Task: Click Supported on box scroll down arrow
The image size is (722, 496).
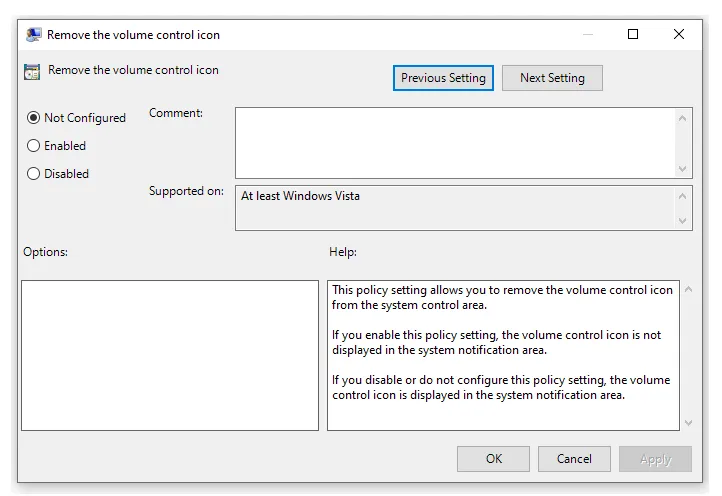Action: coord(682,221)
